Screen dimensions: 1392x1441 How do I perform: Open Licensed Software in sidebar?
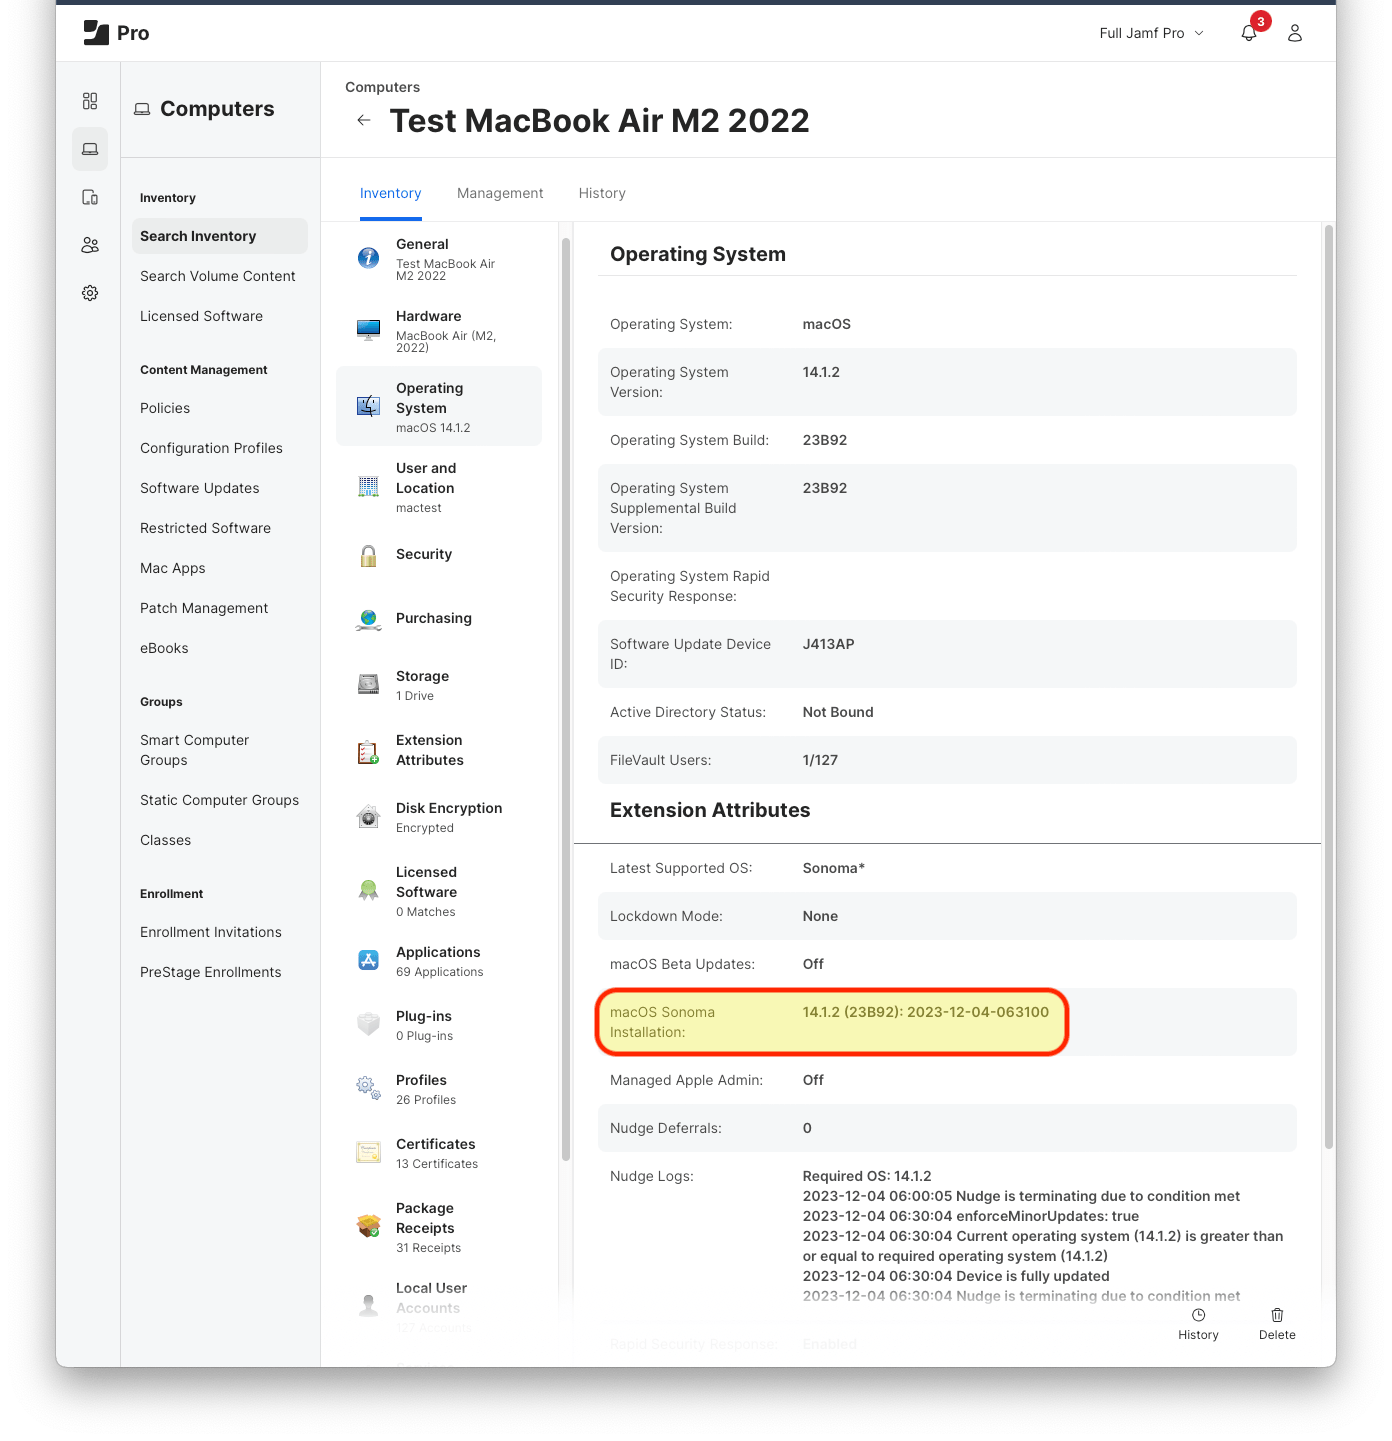click(x=201, y=316)
